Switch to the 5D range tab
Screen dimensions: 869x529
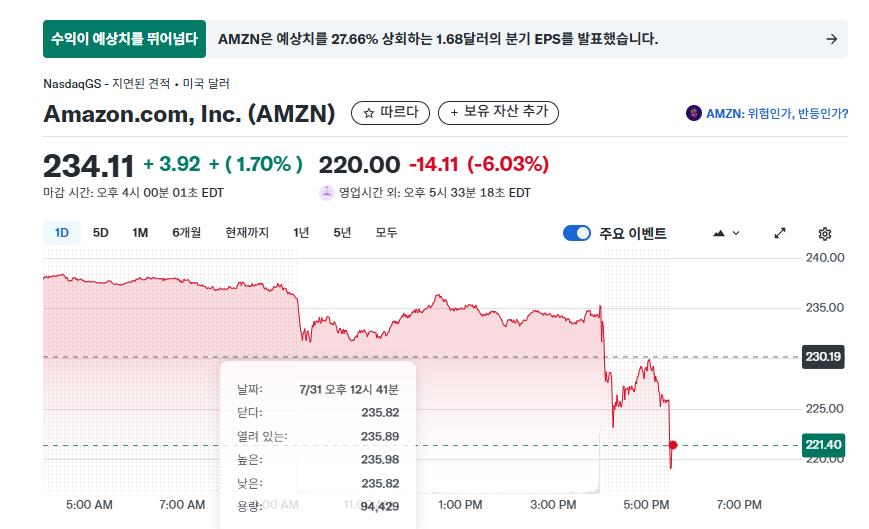coord(100,233)
